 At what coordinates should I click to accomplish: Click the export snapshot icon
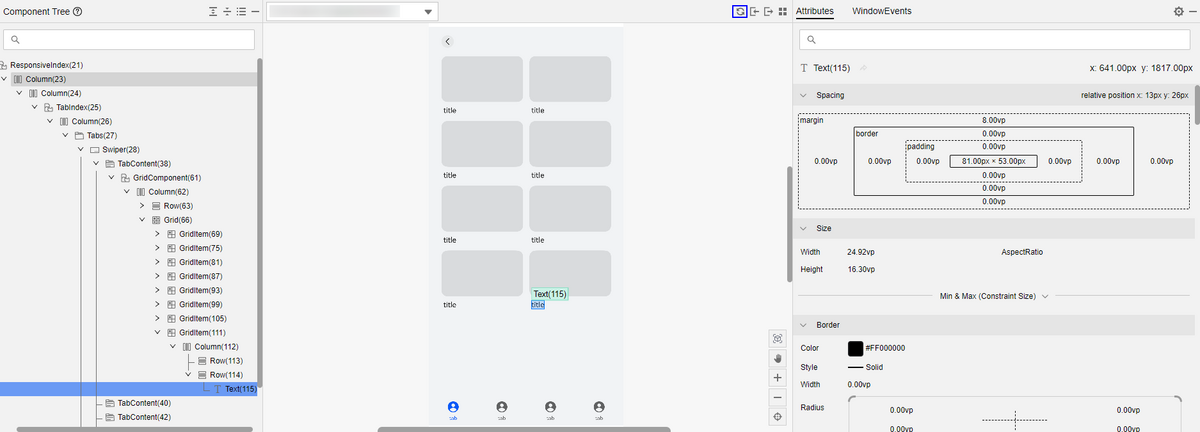pyautogui.click(x=768, y=11)
